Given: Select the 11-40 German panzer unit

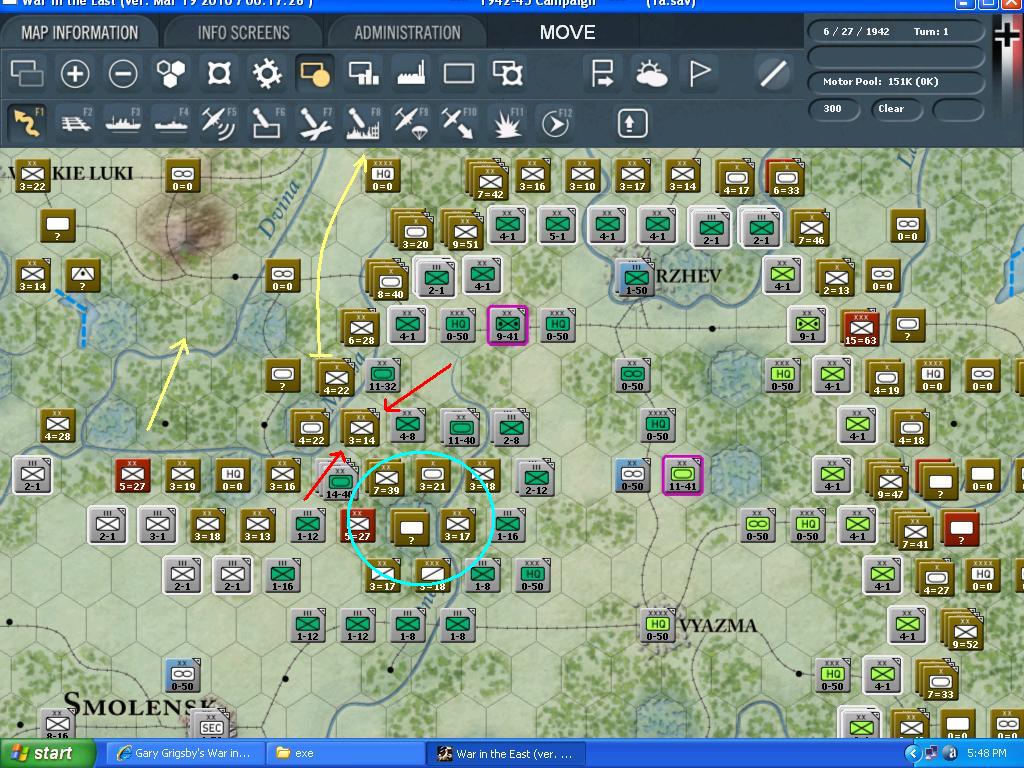Looking at the screenshot, I should pyautogui.click(x=460, y=428).
